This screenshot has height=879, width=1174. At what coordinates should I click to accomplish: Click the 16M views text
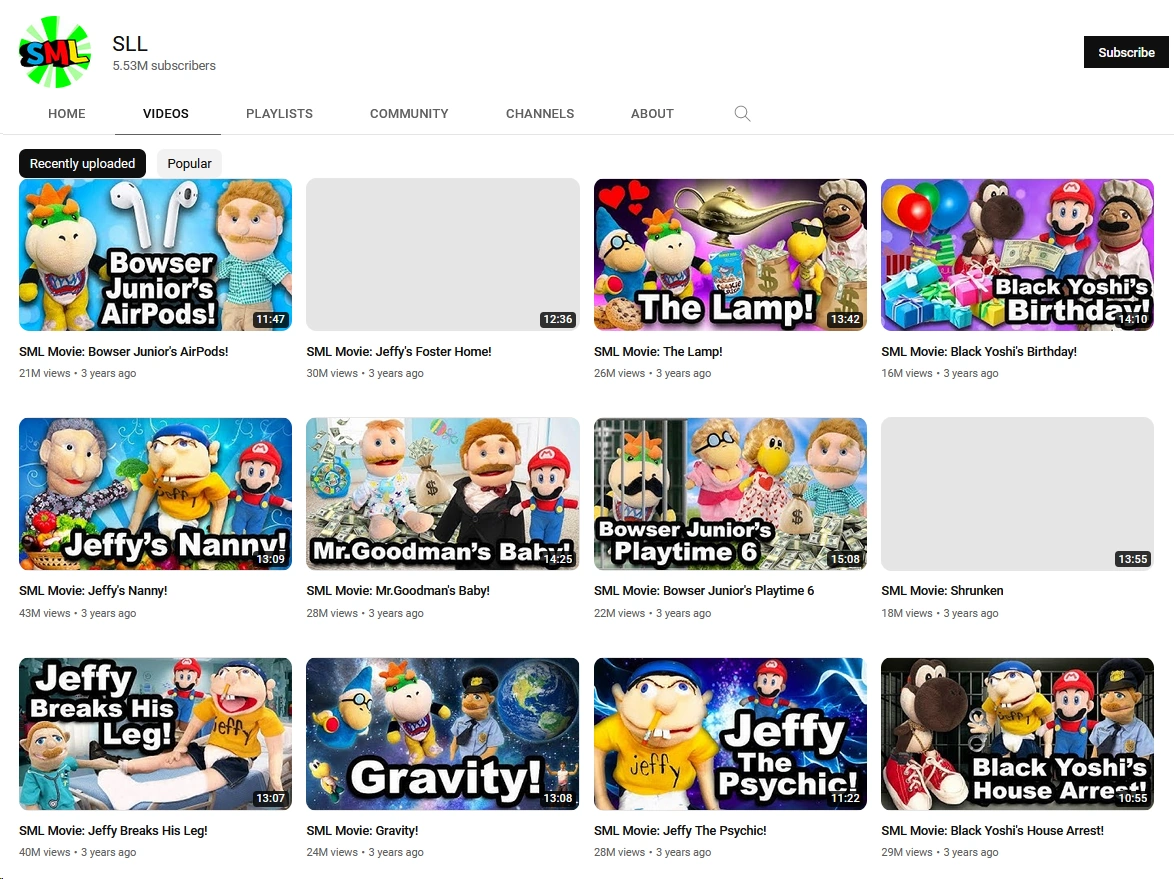[907, 374]
